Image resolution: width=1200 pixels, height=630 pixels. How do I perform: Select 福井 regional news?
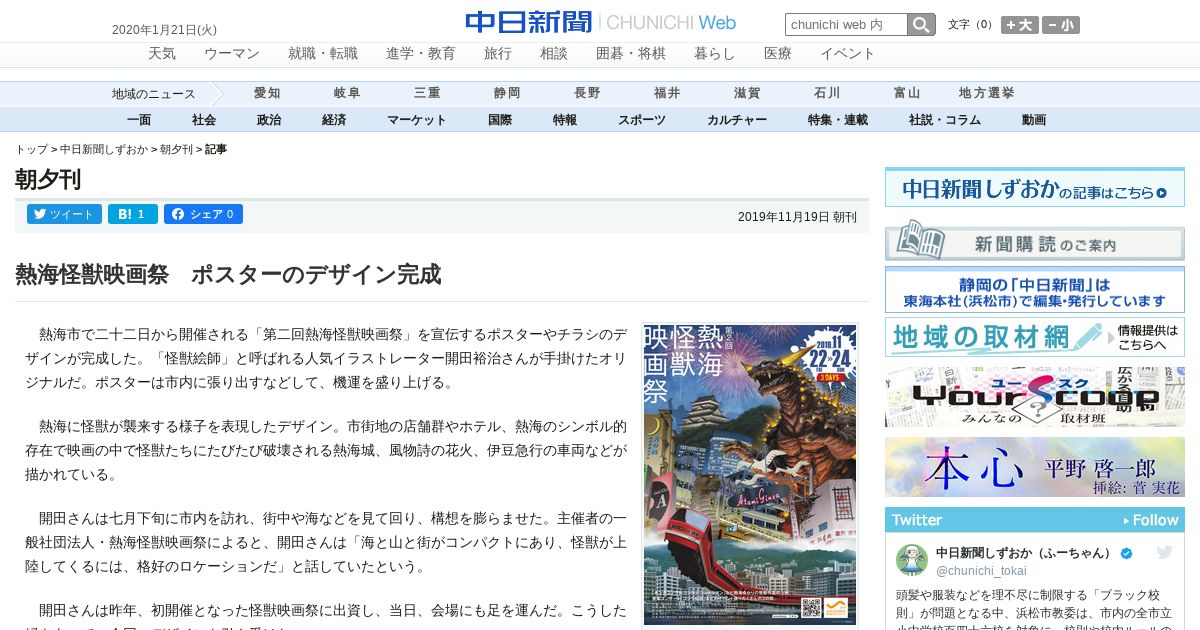coord(667,93)
